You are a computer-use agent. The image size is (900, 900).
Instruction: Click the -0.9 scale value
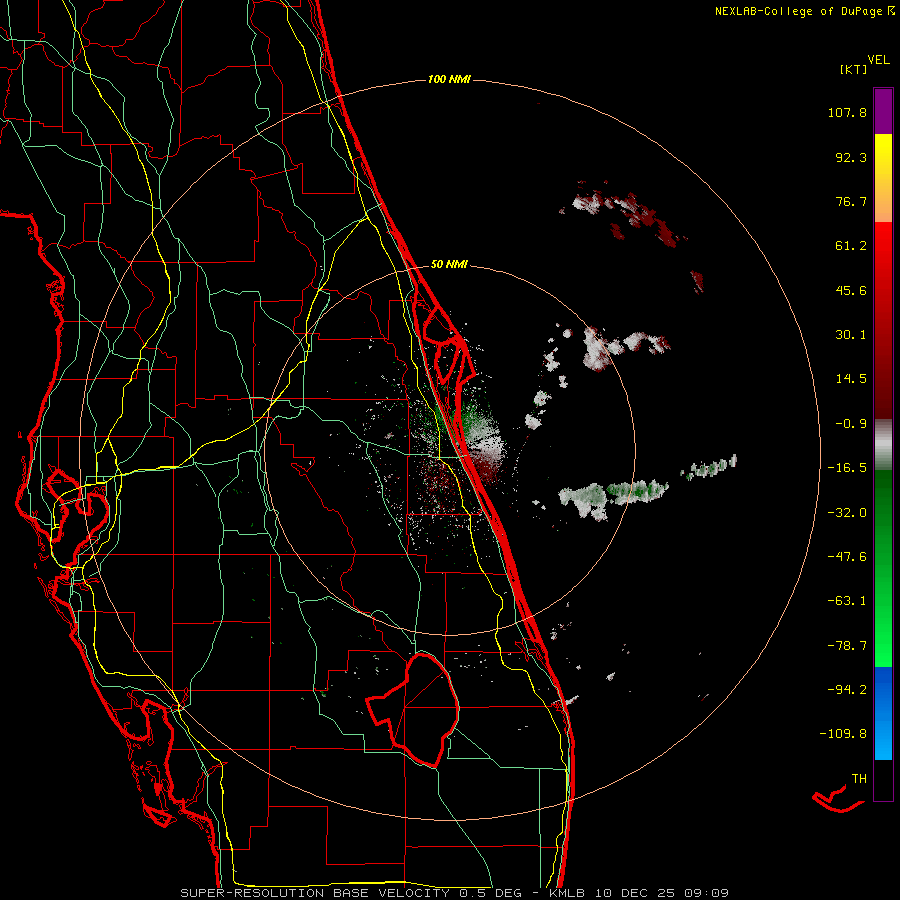[851, 424]
